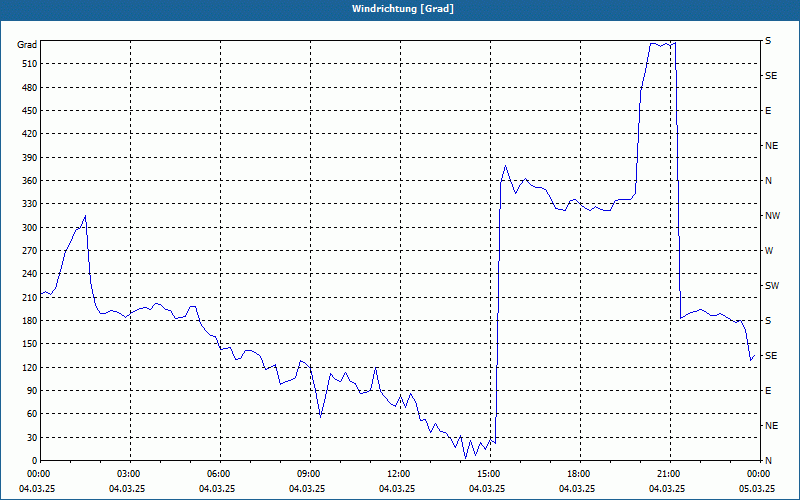Pick the 12:00 time axis label

[x=397, y=474]
